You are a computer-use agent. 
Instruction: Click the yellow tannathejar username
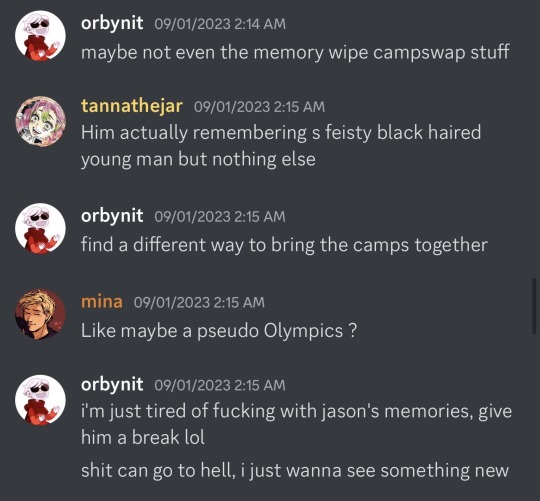click(x=132, y=106)
